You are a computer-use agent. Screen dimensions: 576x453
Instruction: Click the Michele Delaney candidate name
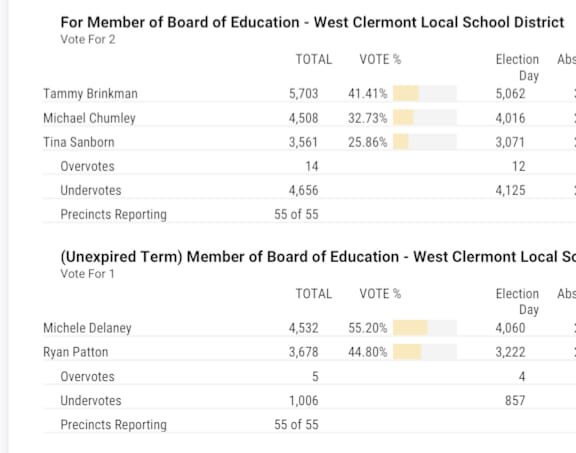click(x=87, y=328)
